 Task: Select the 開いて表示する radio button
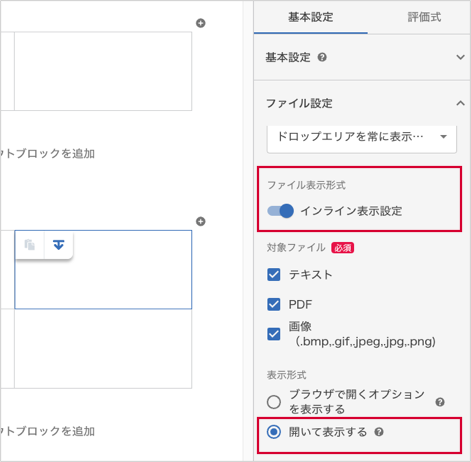click(x=274, y=432)
